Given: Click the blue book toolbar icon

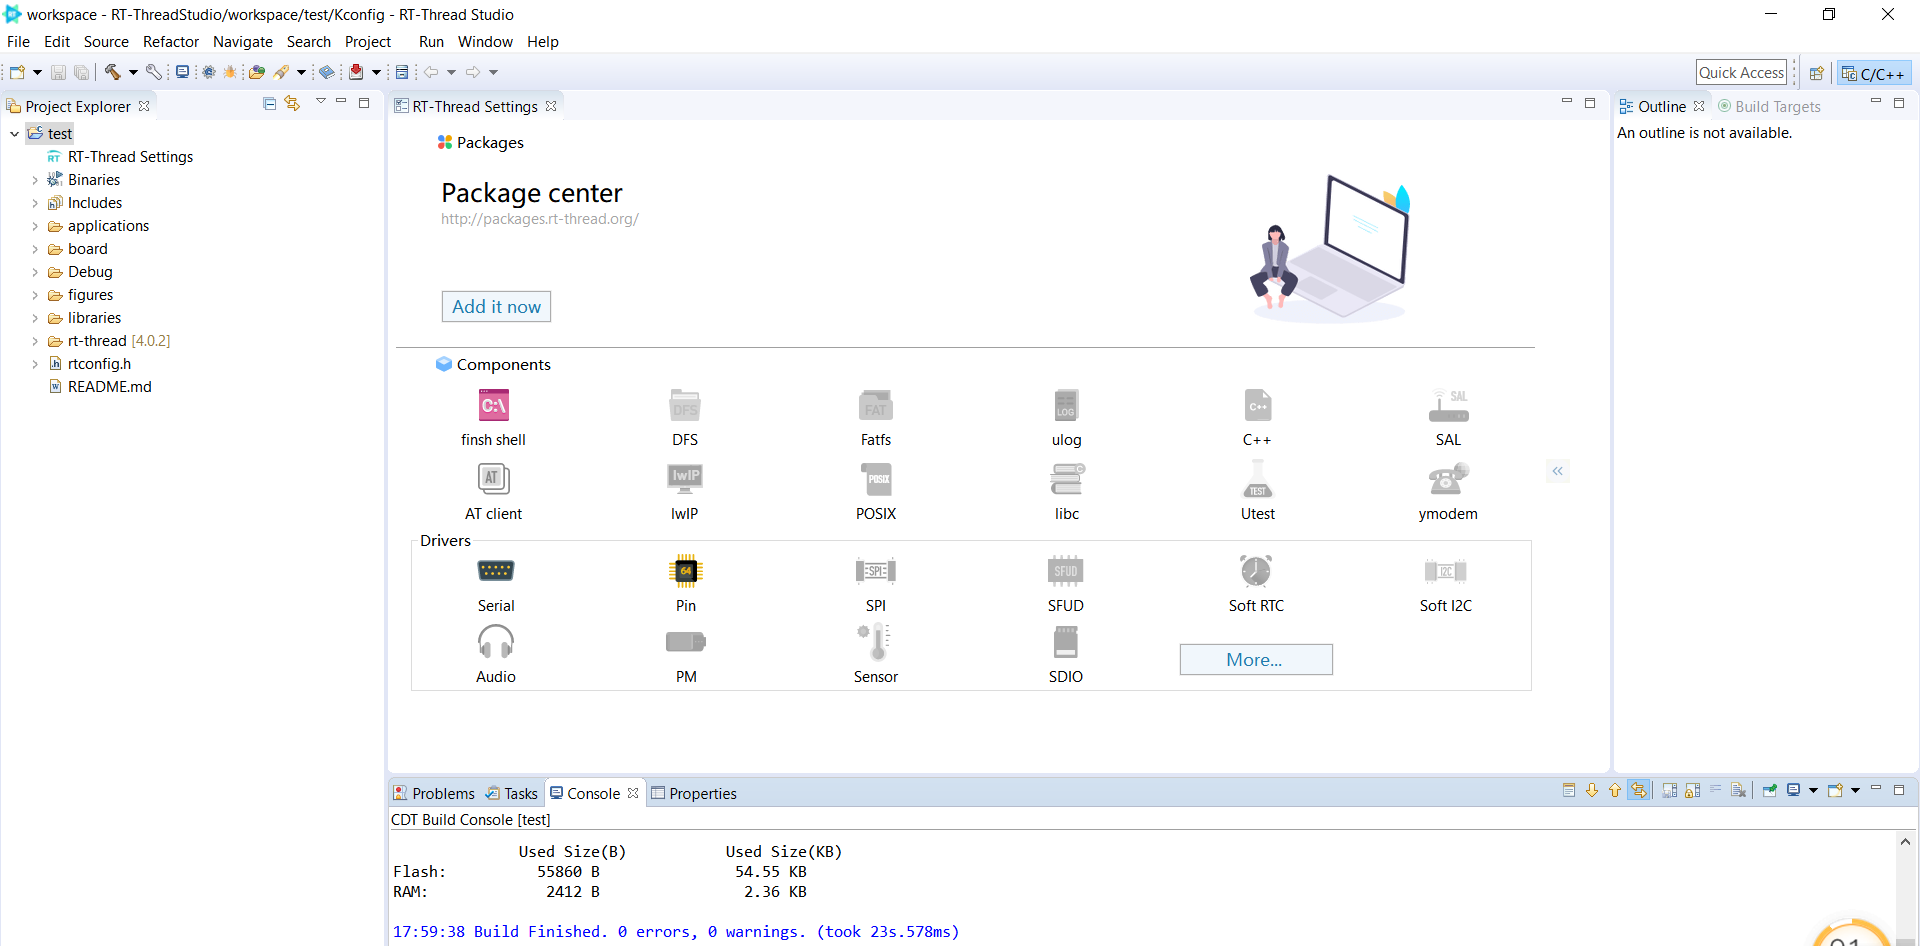Looking at the screenshot, I should (x=326, y=72).
